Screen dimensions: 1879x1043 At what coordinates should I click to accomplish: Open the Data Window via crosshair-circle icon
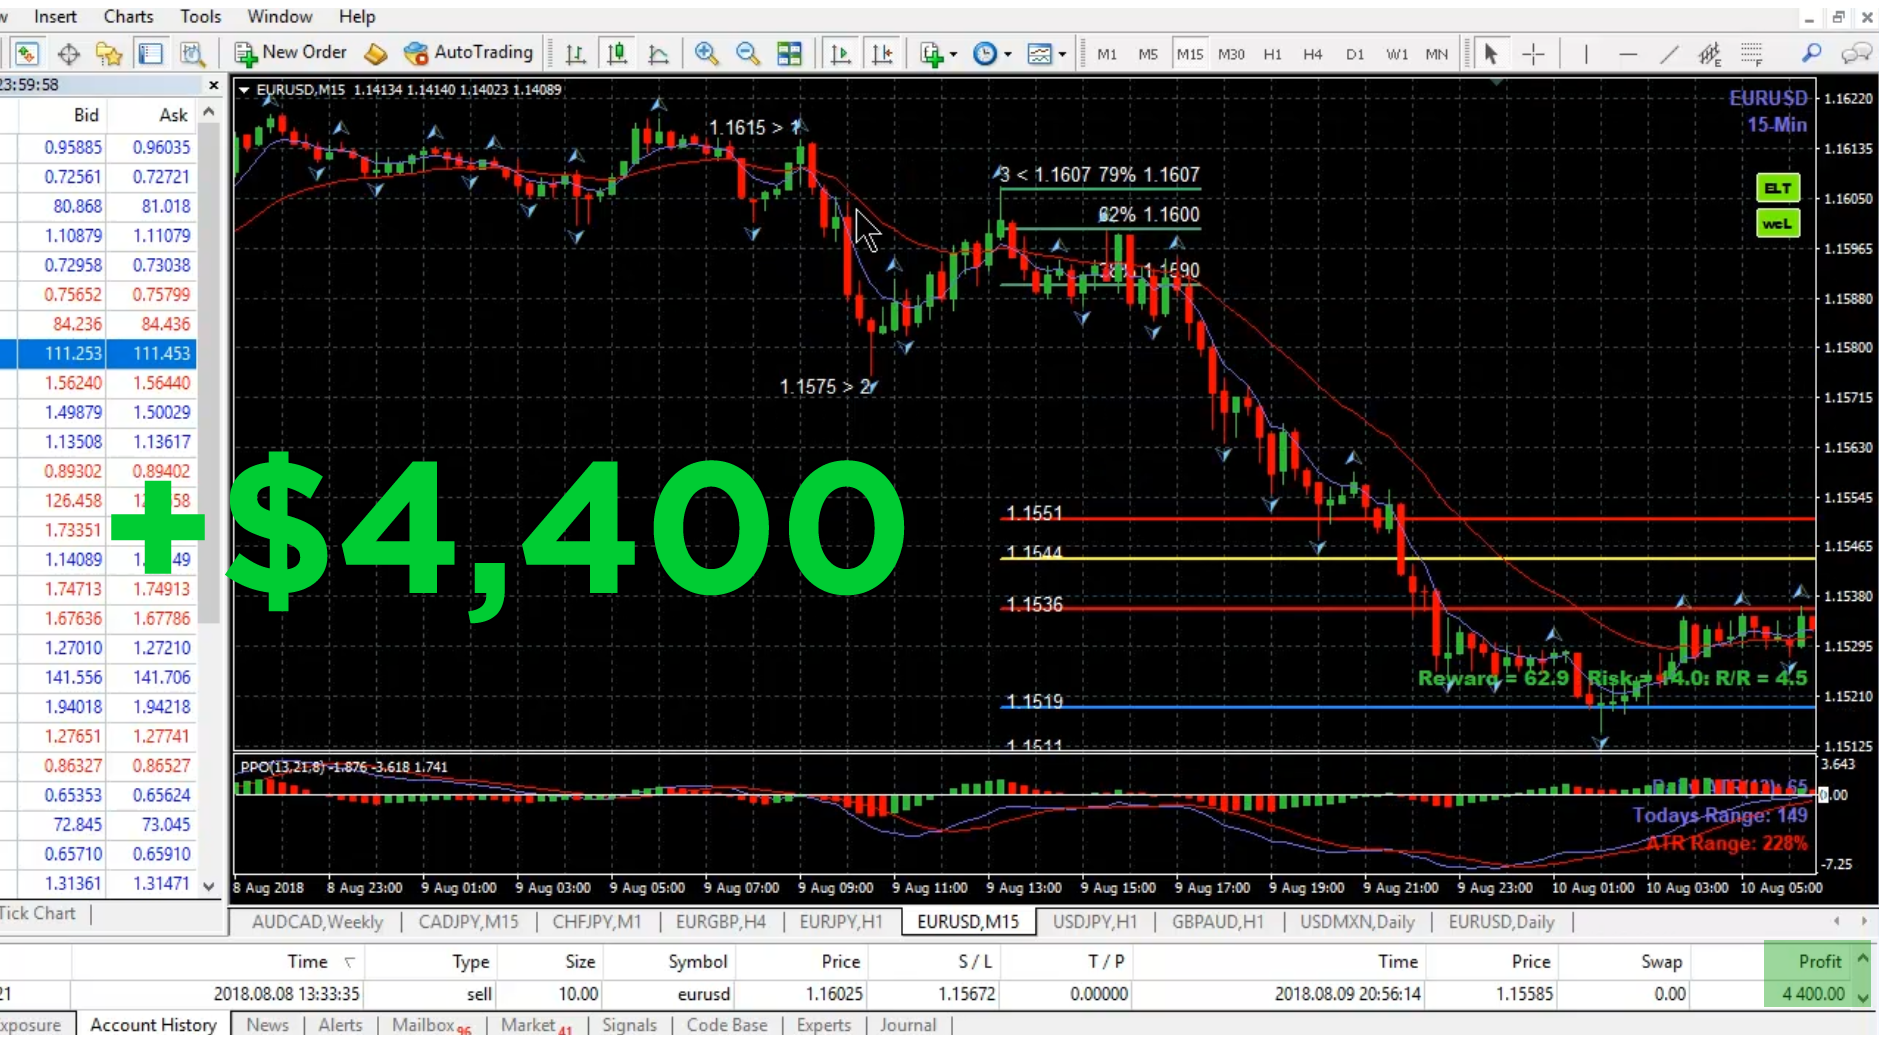[x=69, y=53]
